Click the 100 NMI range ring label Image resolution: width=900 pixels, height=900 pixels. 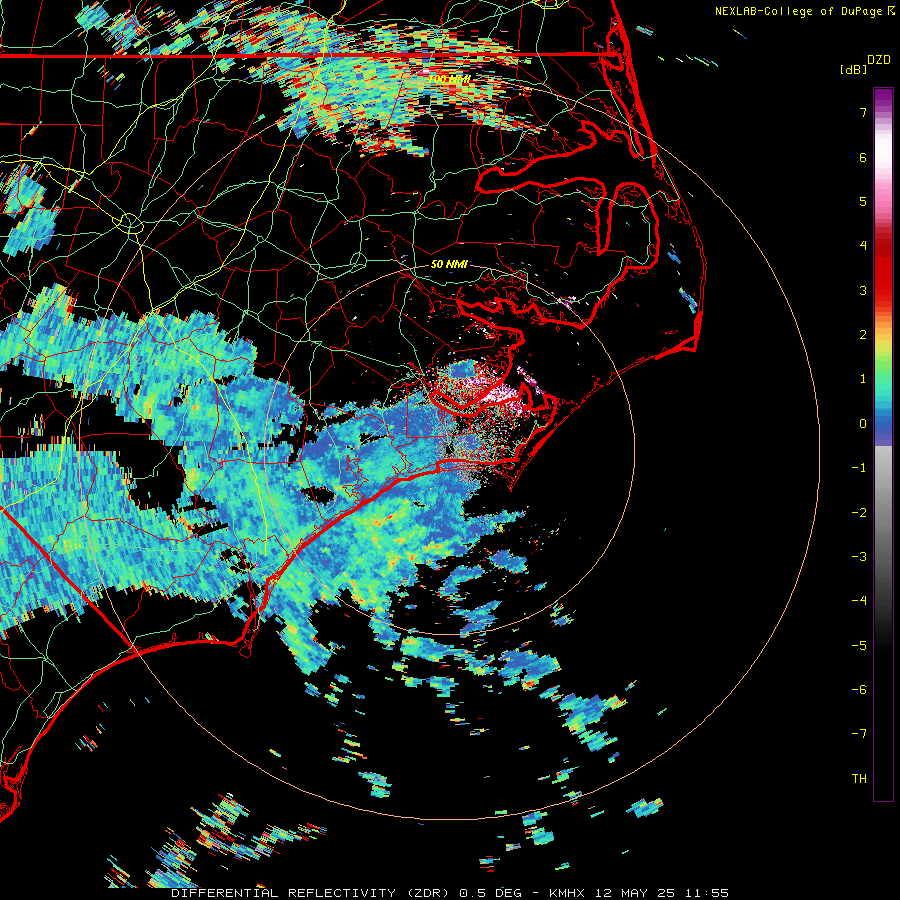(449, 79)
